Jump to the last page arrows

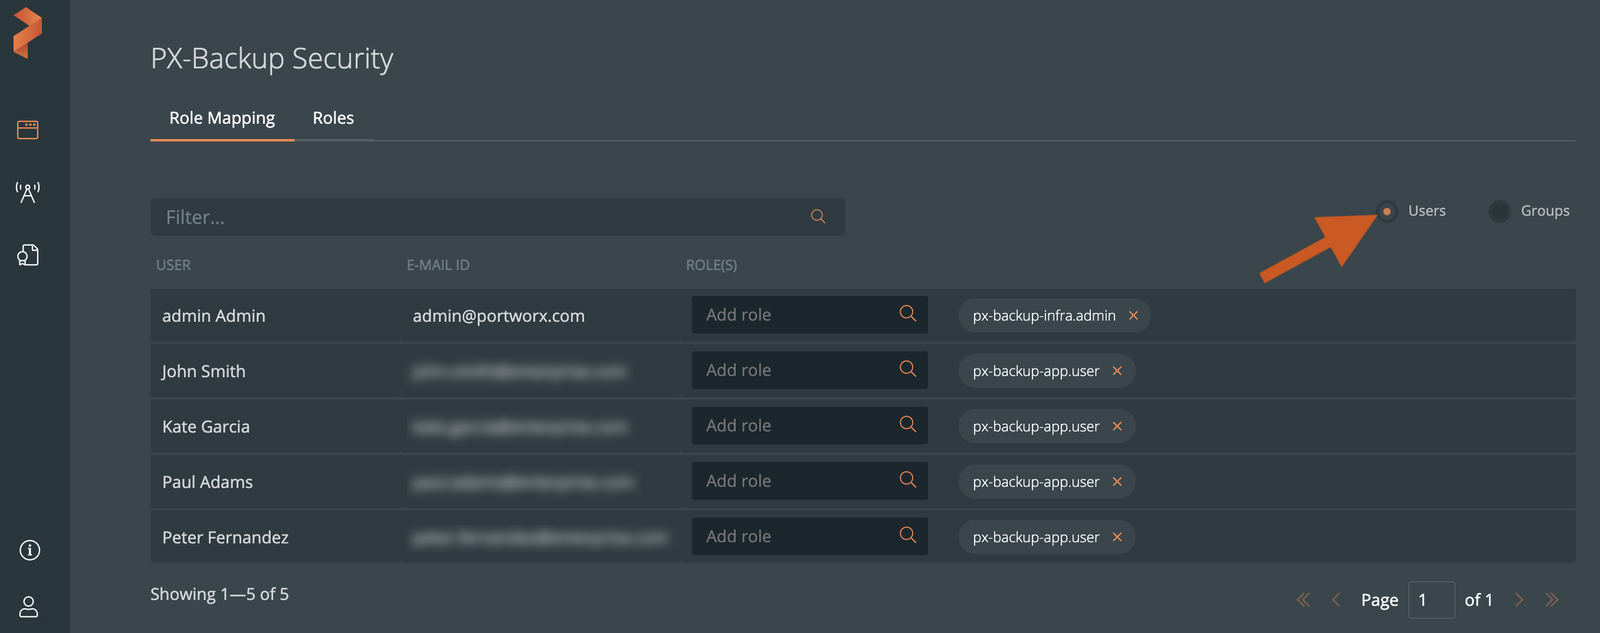[x=1552, y=600]
